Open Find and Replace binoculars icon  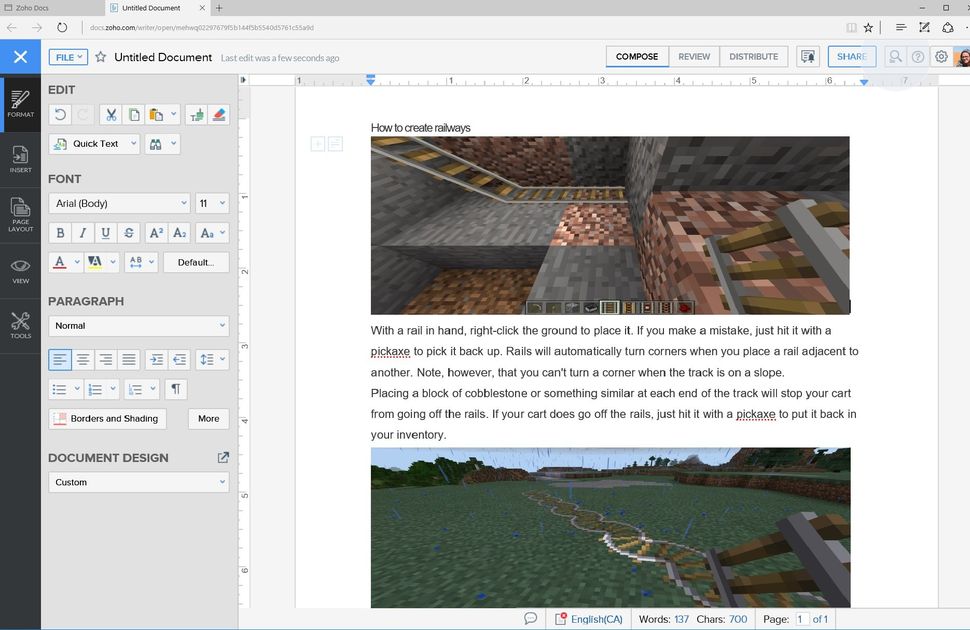155,144
